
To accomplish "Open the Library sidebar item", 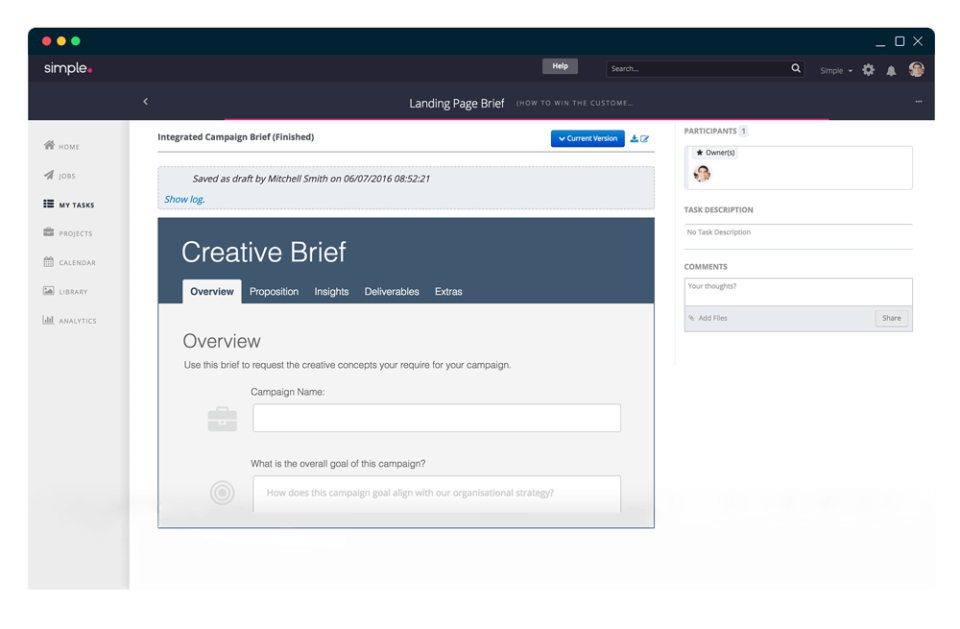I will pos(66,291).
